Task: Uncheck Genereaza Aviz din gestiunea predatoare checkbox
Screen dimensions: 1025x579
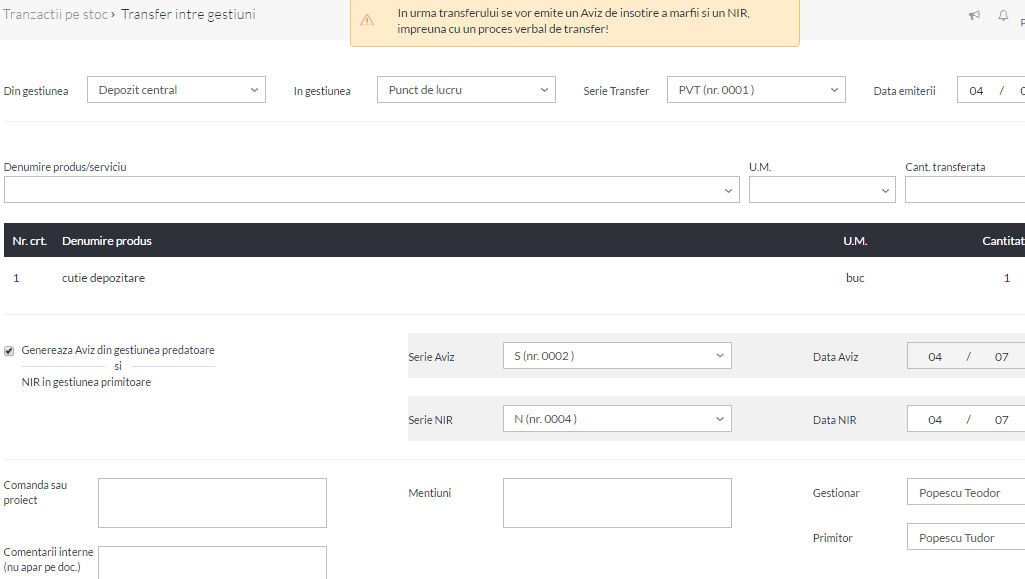Action: [x=9, y=351]
